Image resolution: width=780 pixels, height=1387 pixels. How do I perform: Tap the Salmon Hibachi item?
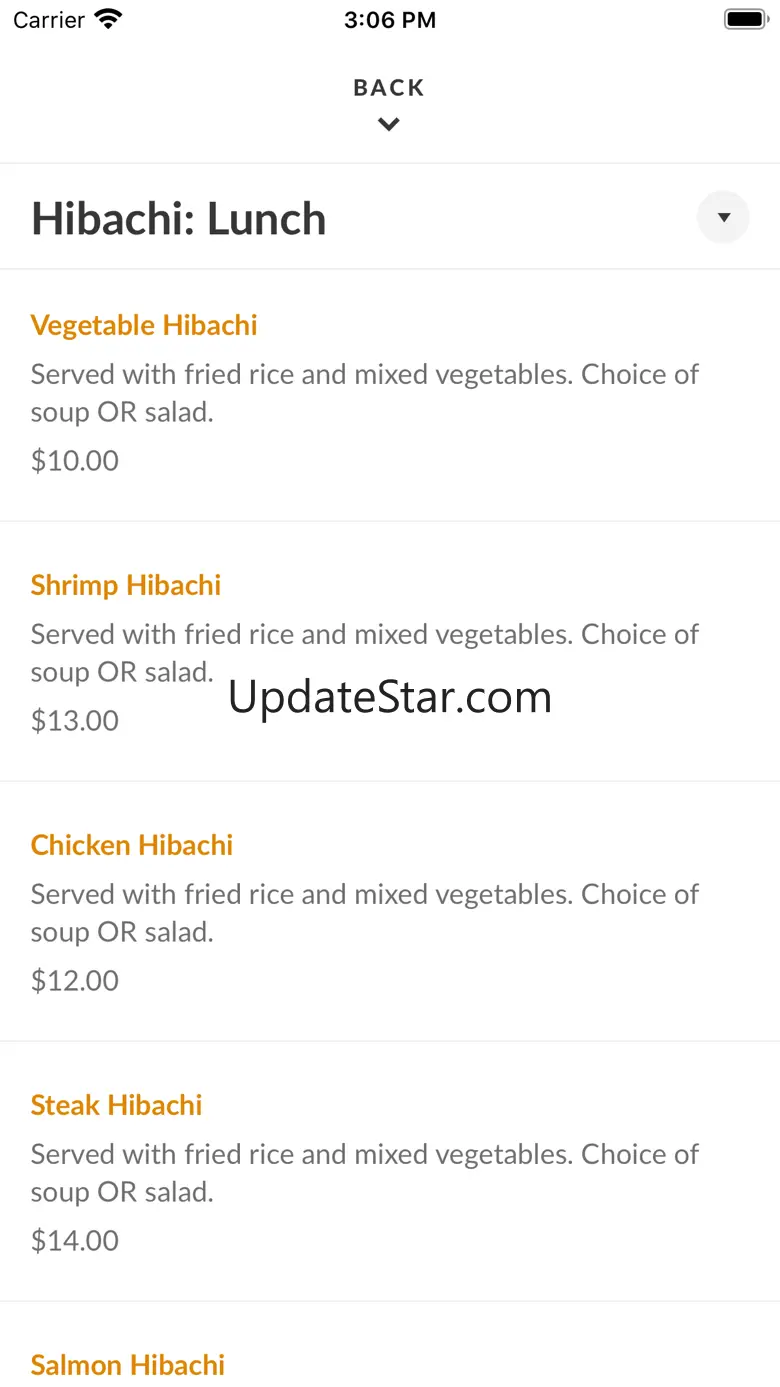click(x=128, y=1365)
